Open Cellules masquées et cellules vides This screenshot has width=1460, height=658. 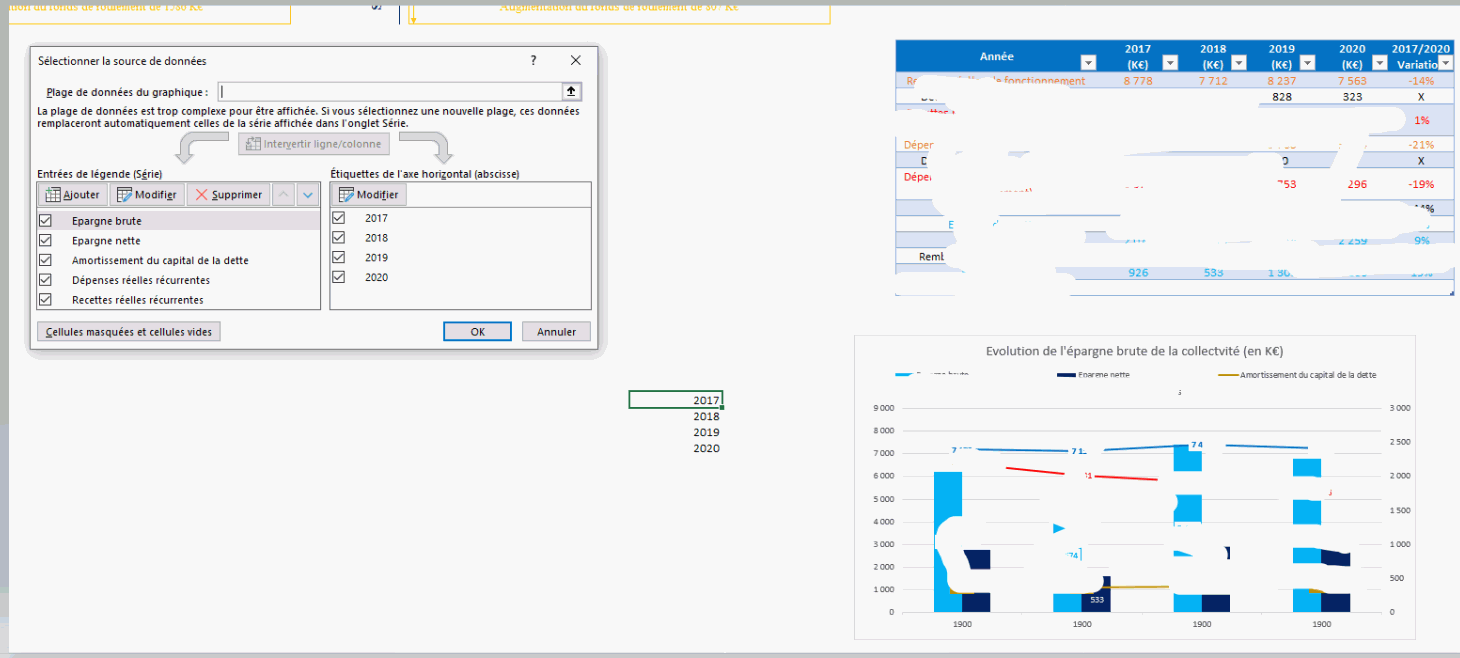pyautogui.click(x=128, y=332)
